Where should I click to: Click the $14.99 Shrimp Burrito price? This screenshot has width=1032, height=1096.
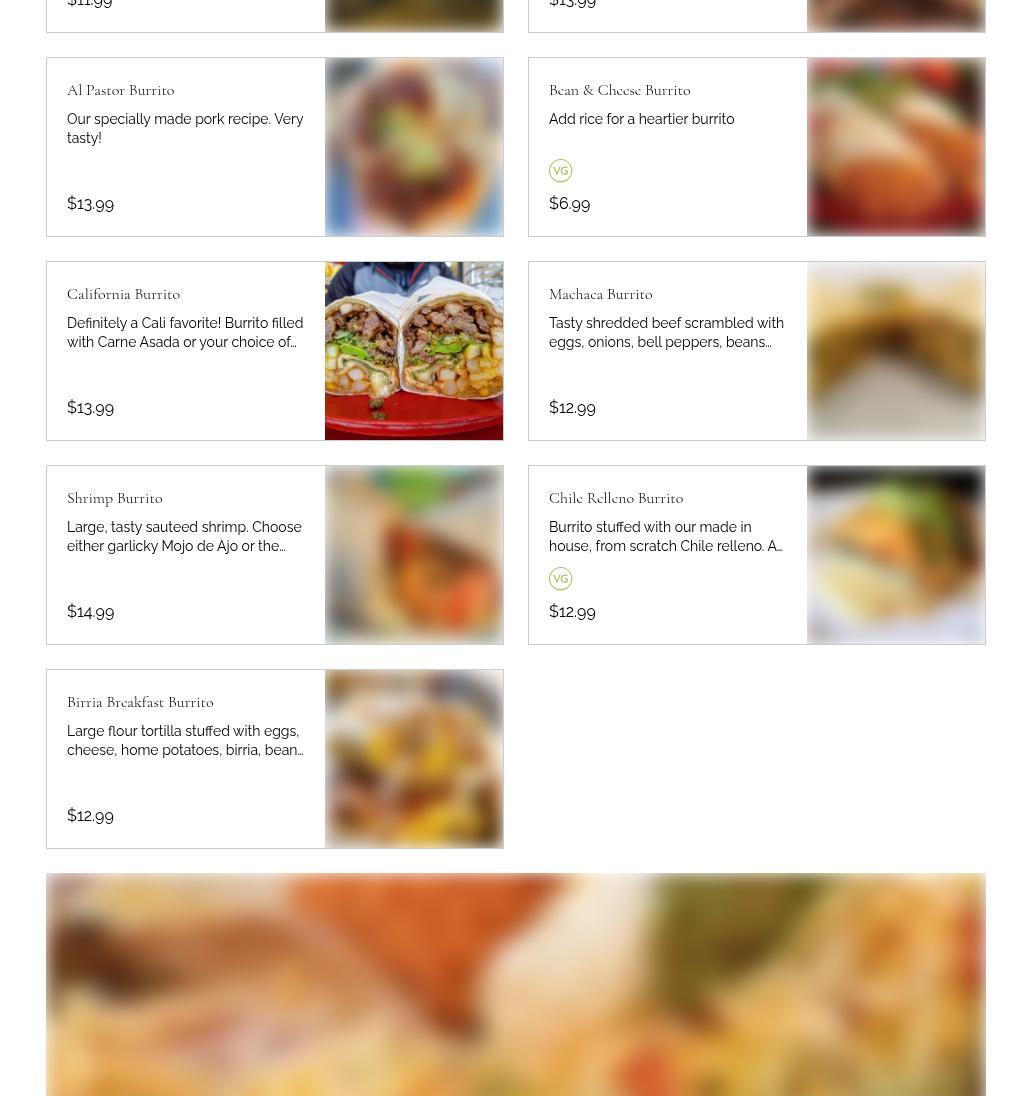pos(90,612)
